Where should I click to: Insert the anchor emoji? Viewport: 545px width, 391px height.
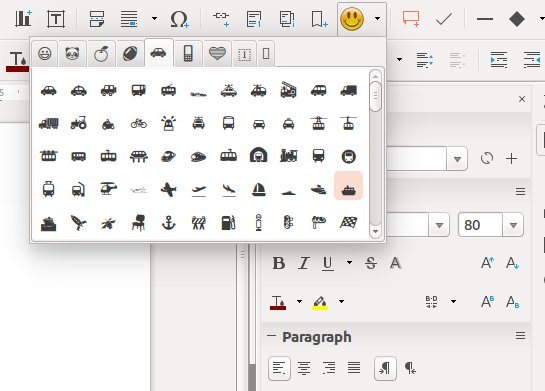point(169,222)
